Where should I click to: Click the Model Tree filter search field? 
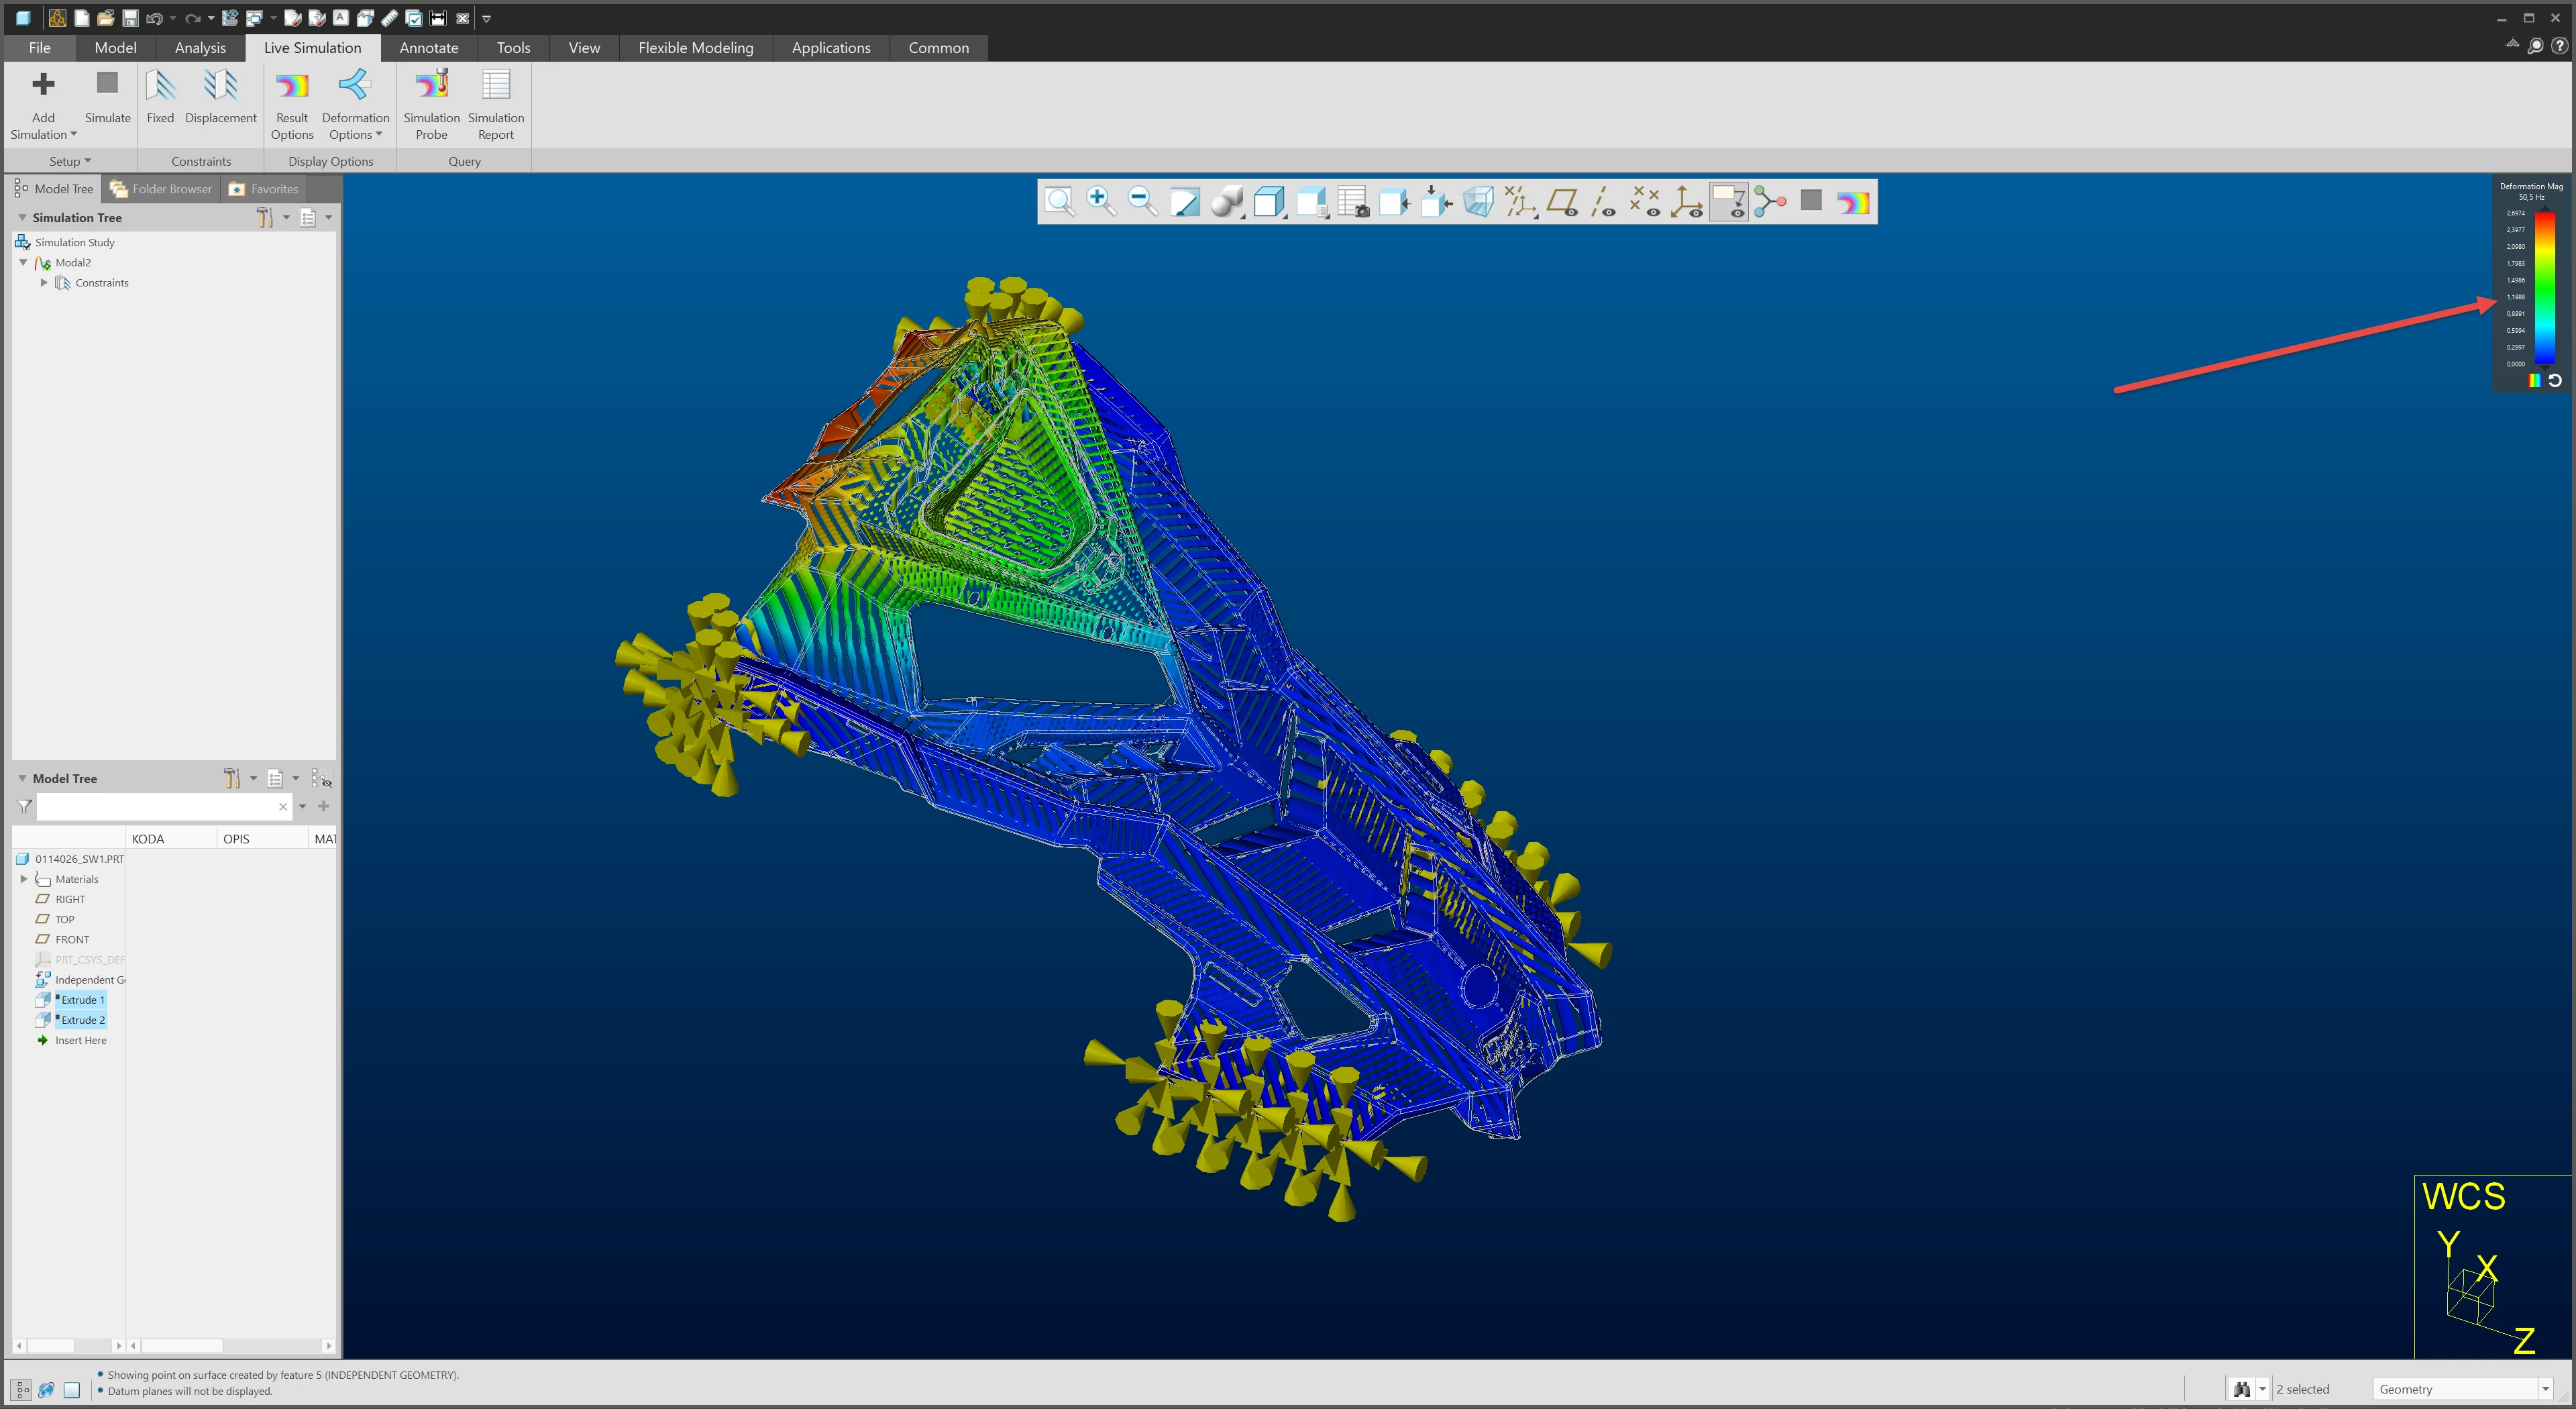tap(157, 806)
